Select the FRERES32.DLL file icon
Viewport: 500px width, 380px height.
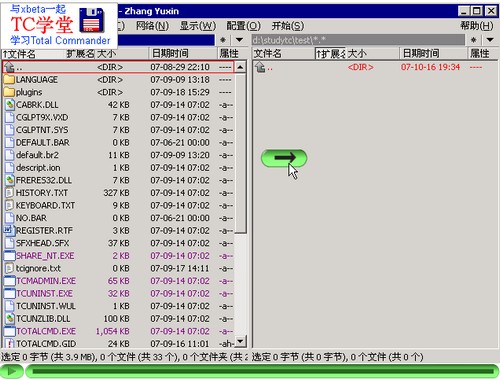tap(10, 180)
